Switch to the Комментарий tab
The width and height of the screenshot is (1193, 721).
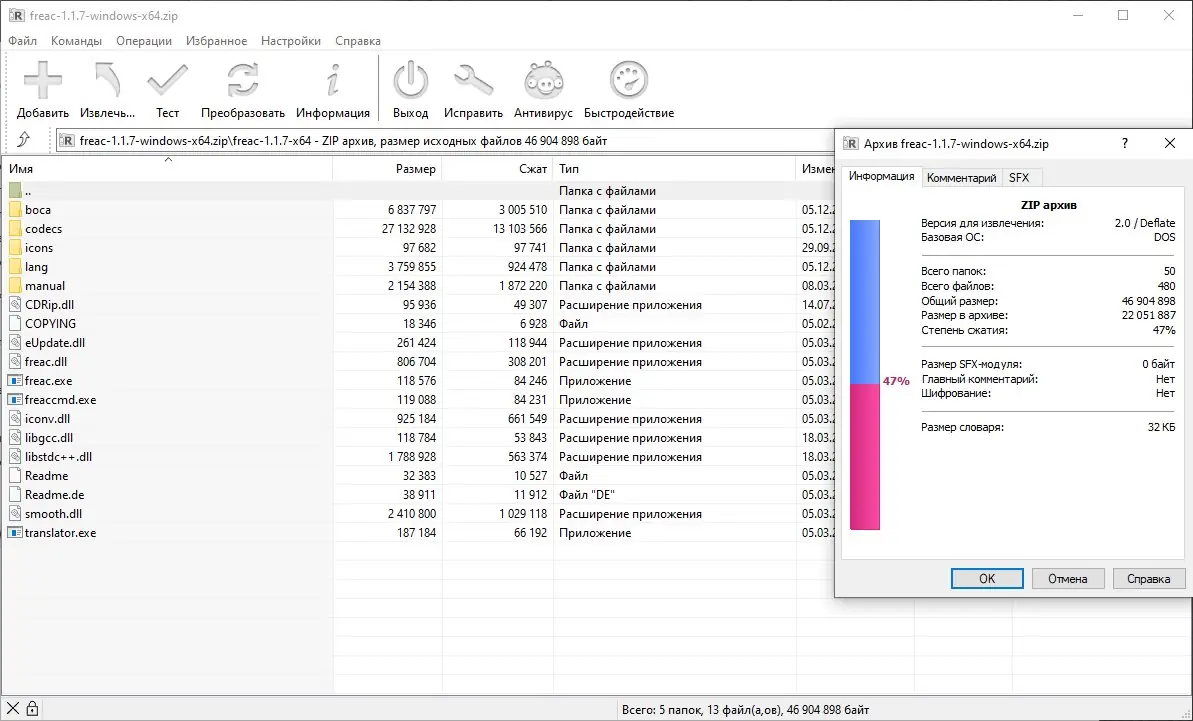(961, 178)
